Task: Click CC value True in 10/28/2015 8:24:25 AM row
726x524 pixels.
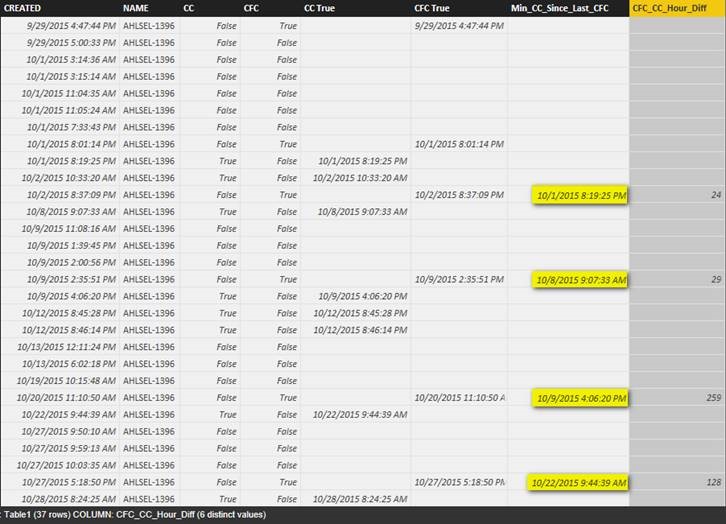Action: (x=228, y=499)
